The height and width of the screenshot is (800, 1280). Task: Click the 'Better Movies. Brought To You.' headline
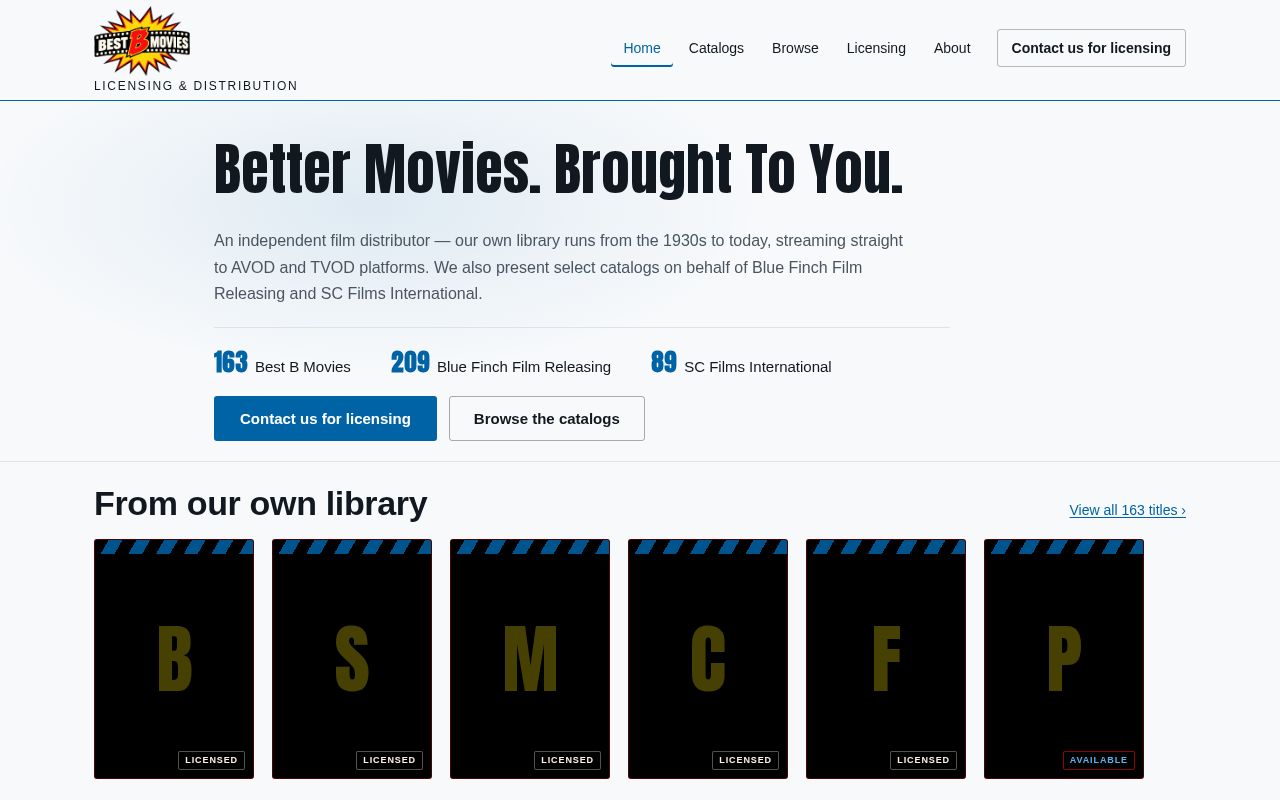tap(558, 169)
